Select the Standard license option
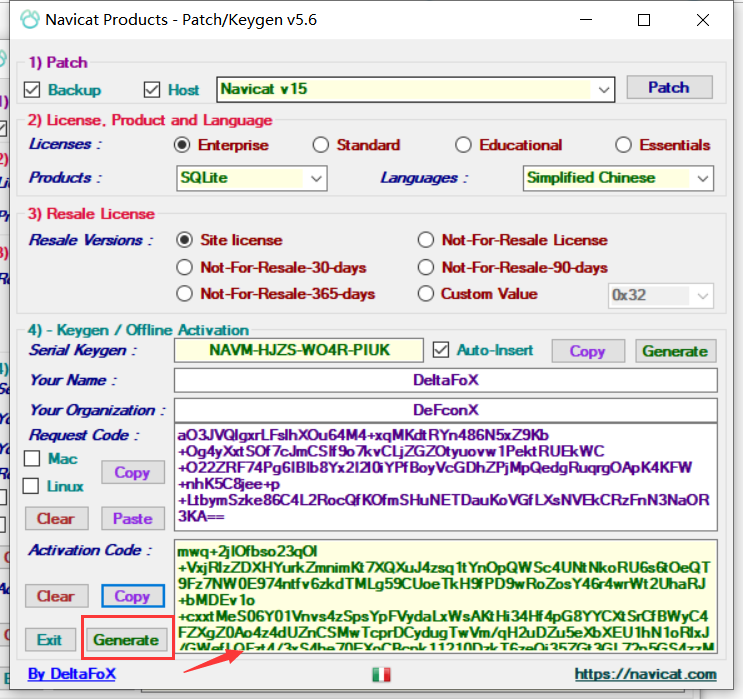Screen dimensions: 743x699 click(x=321, y=145)
